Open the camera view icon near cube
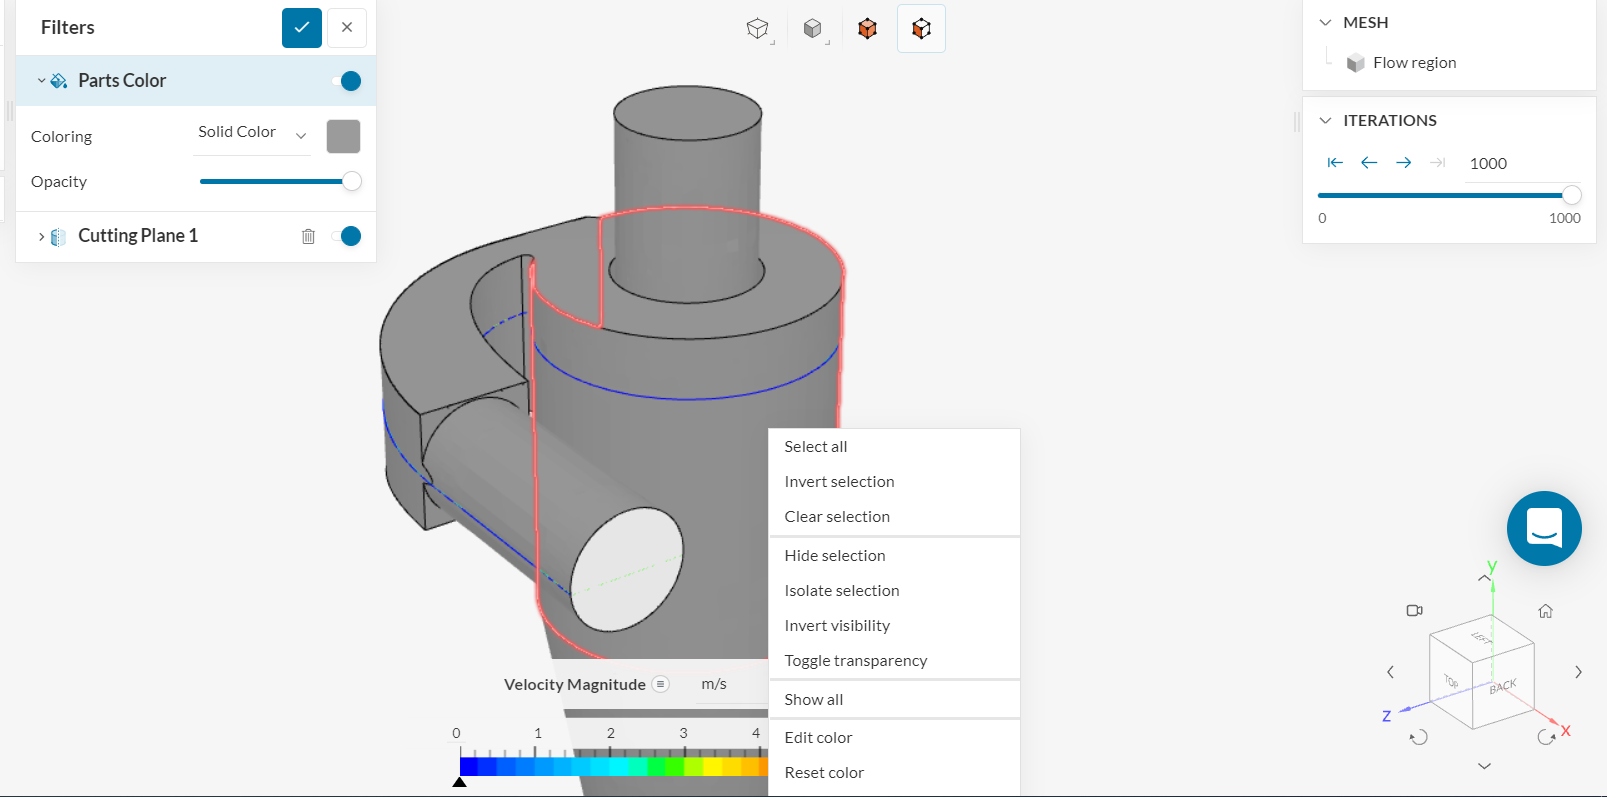 pyautogui.click(x=1414, y=611)
